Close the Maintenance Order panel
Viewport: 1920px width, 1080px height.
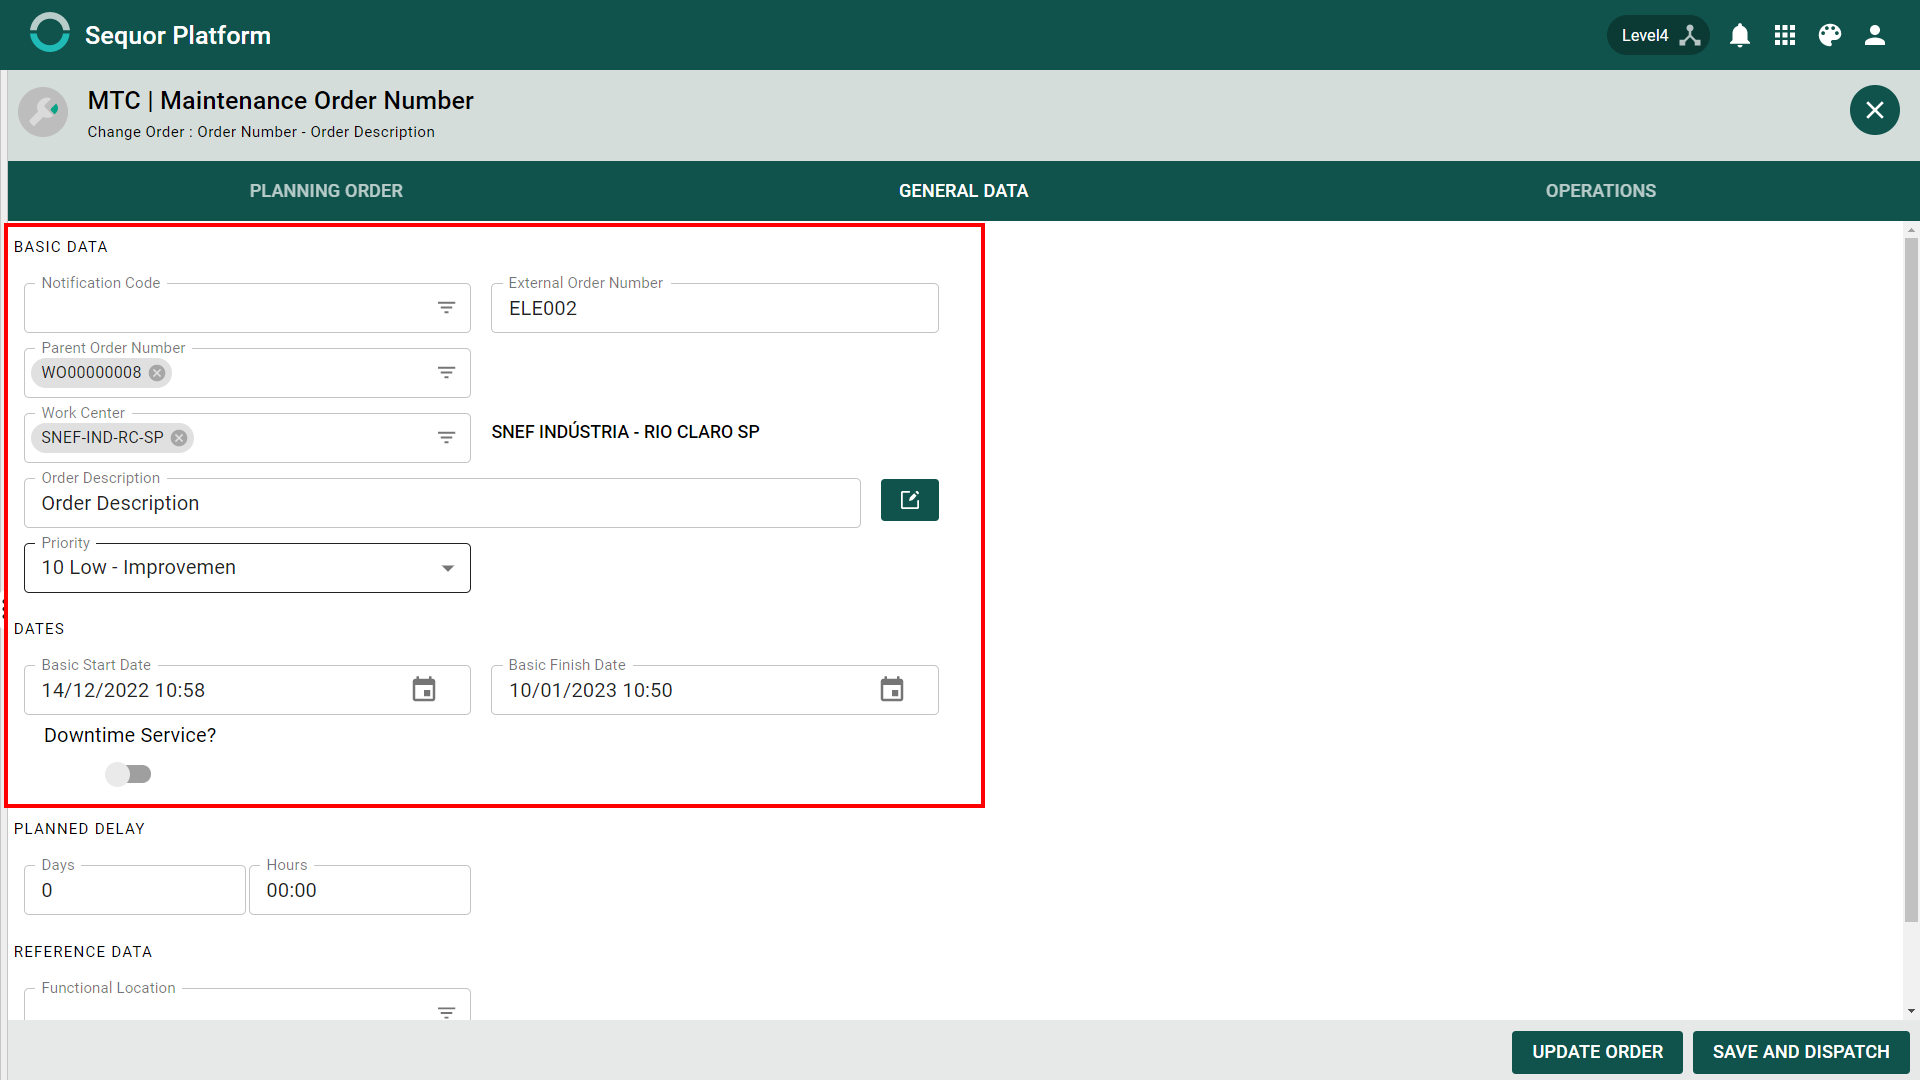(1875, 110)
